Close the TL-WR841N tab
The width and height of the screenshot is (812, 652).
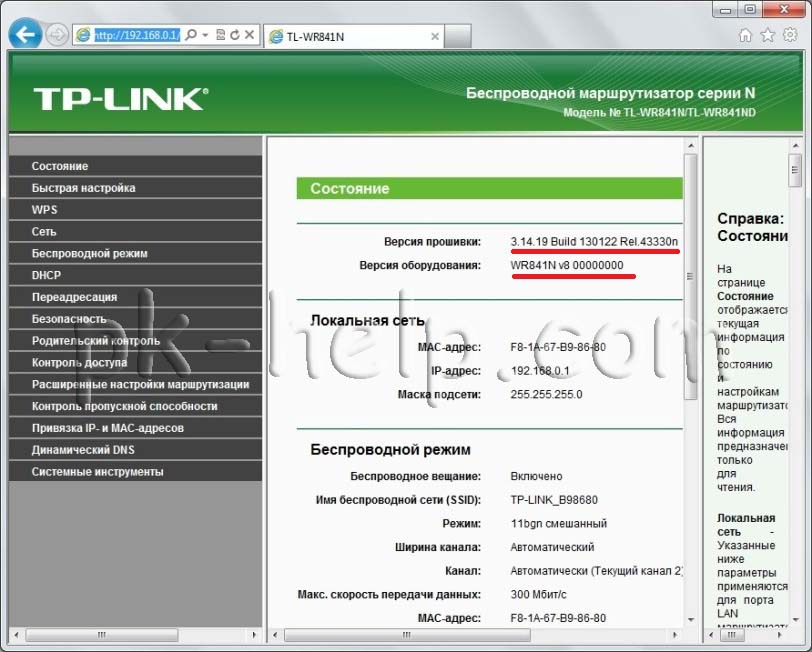coord(435,36)
